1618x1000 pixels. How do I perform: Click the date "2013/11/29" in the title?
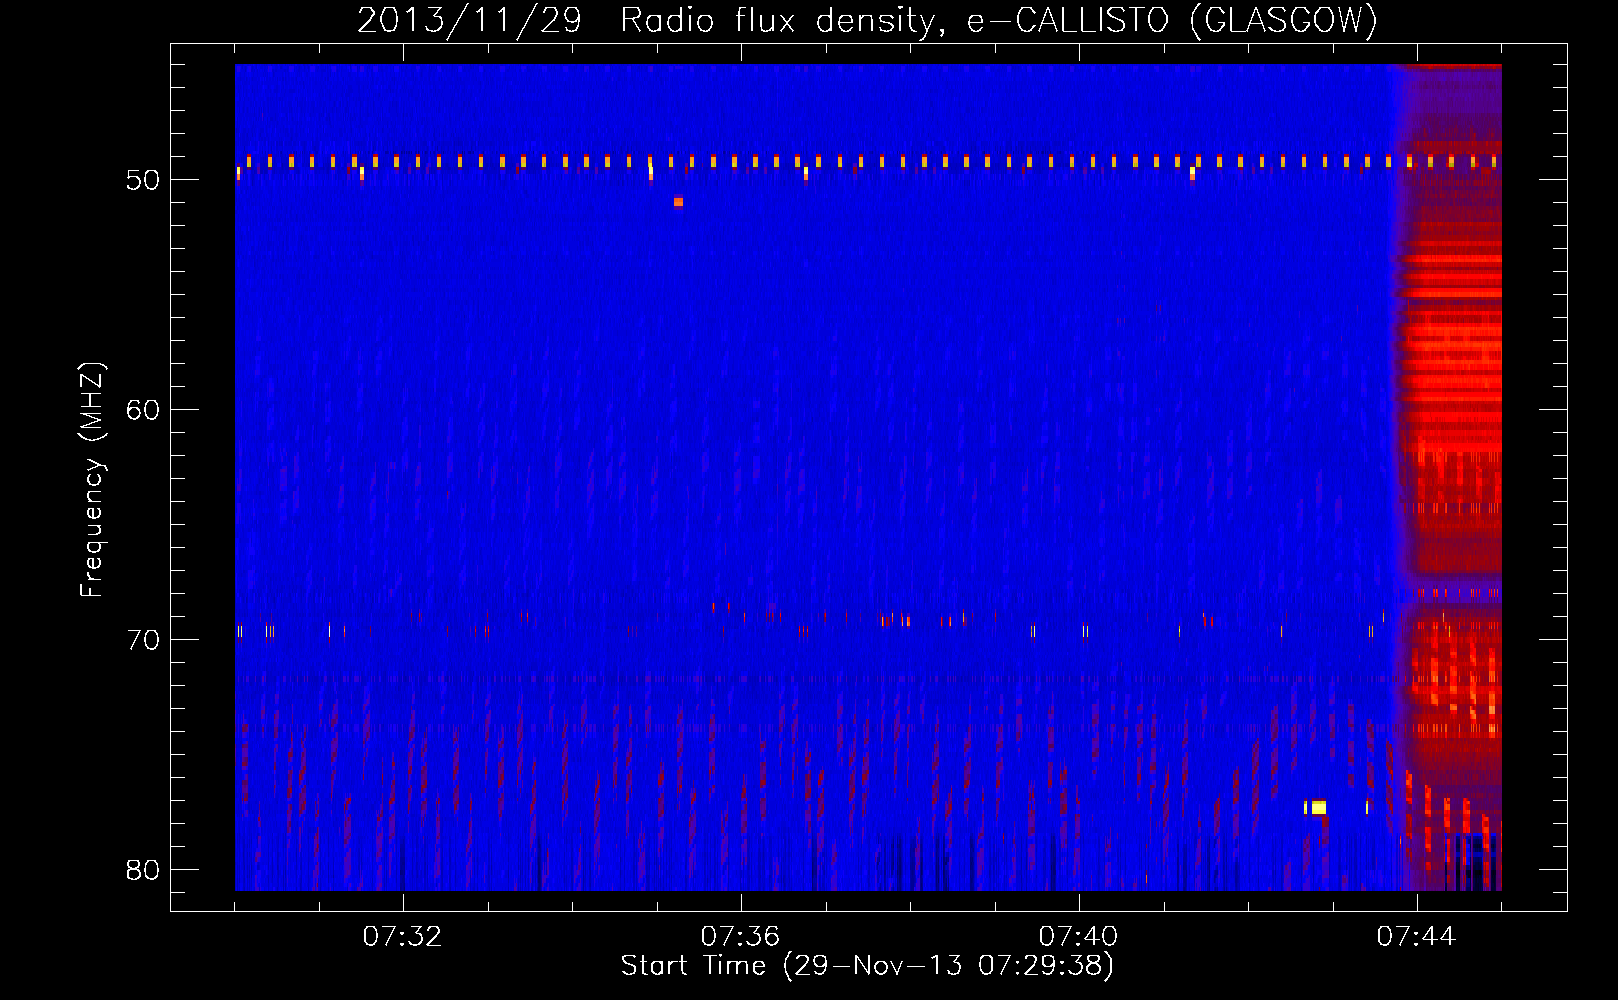pos(469,20)
